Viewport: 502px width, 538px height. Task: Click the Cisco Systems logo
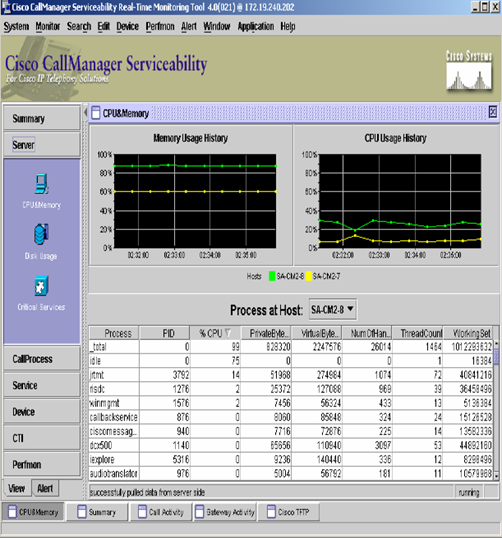point(469,70)
